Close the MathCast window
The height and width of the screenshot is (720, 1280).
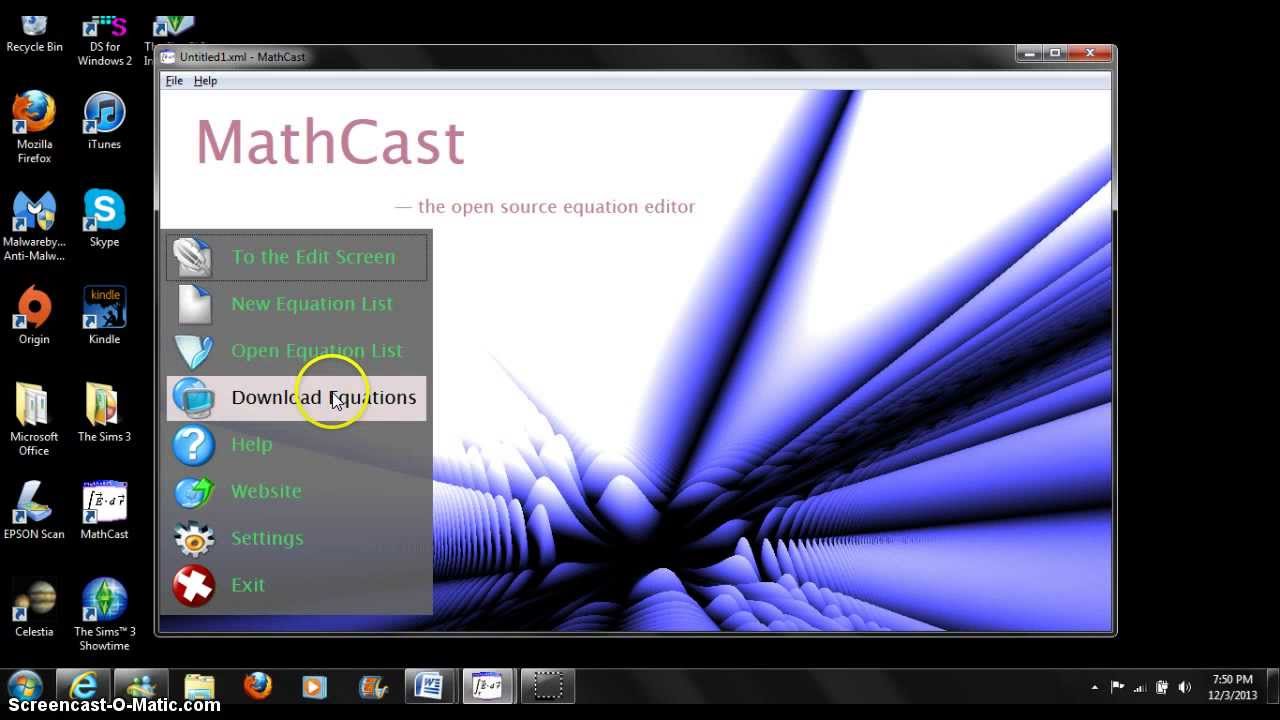pyautogui.click(x=1090, y=53)
